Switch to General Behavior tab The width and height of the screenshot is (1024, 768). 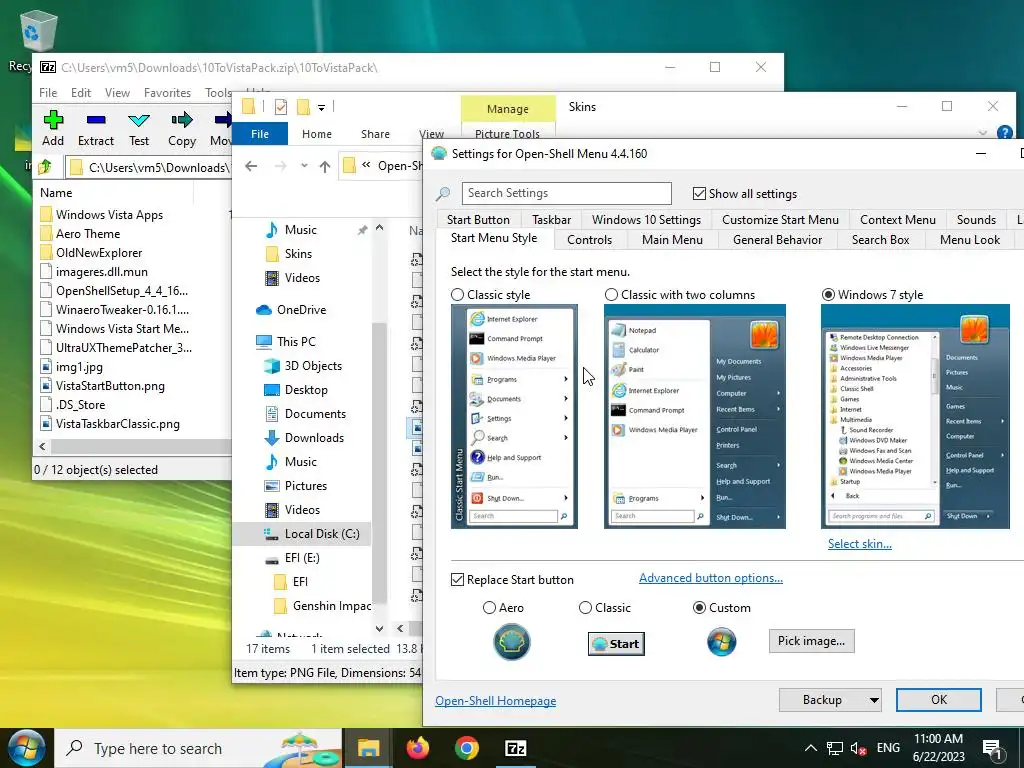click(x=777, y=240)
